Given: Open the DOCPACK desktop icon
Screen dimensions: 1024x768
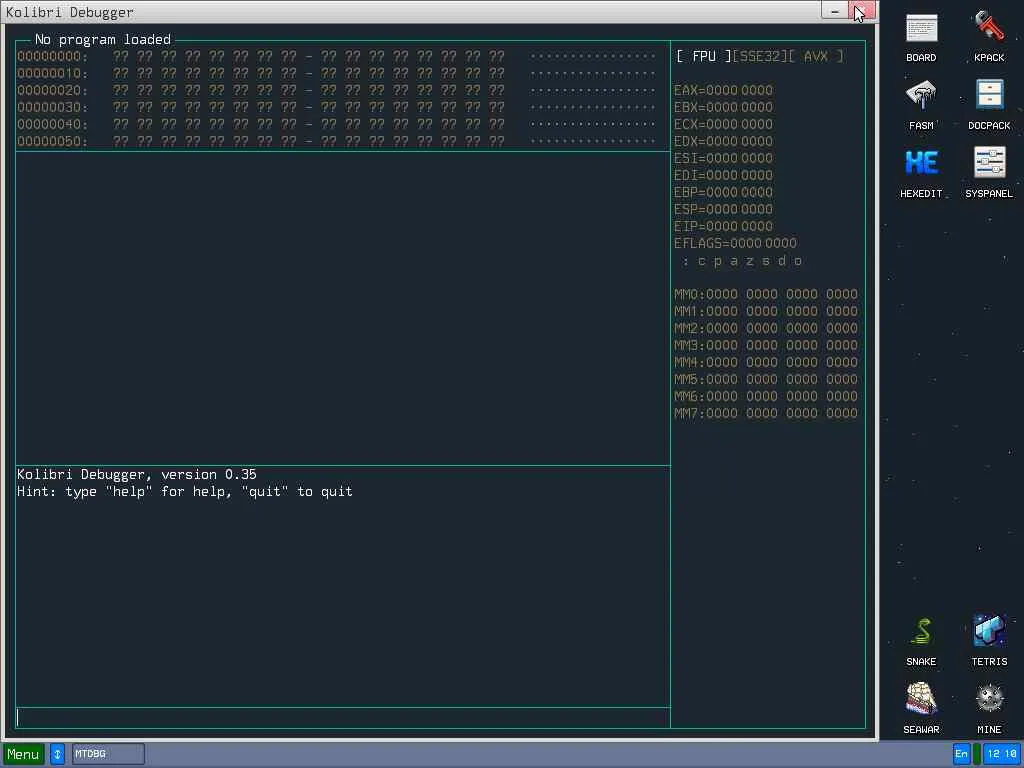Looking at the screenshot, I should point(989,97).
